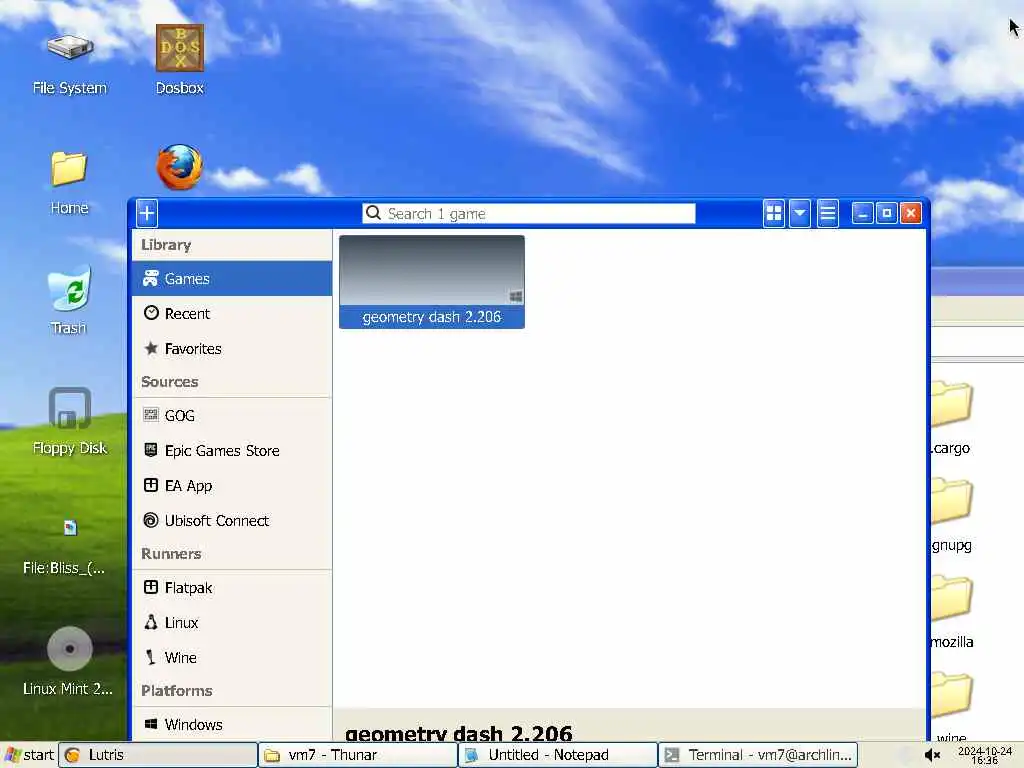Click the start button on the taskbar
Screen dimensions: 1024x768
pyautogui.click(x=29, y=755)
